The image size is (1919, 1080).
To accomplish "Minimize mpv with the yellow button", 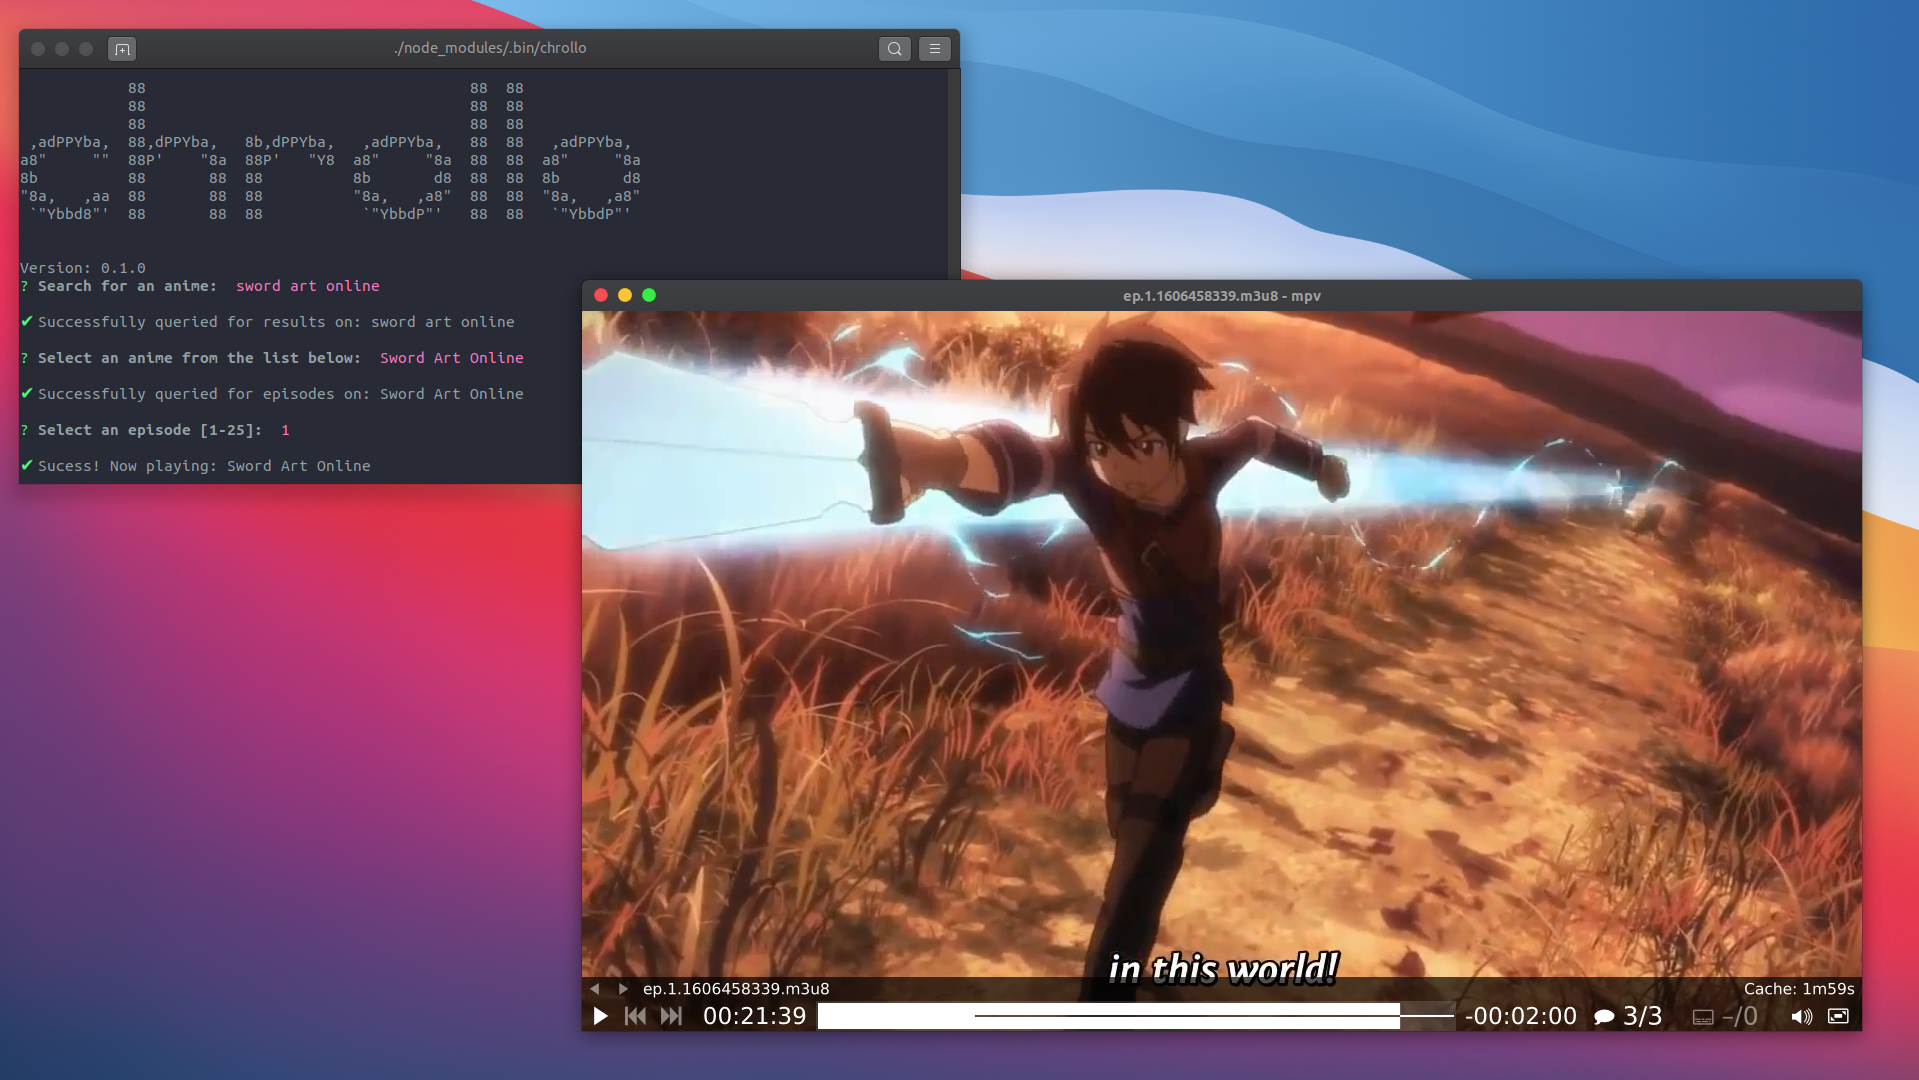I will [x=625, y=295].
